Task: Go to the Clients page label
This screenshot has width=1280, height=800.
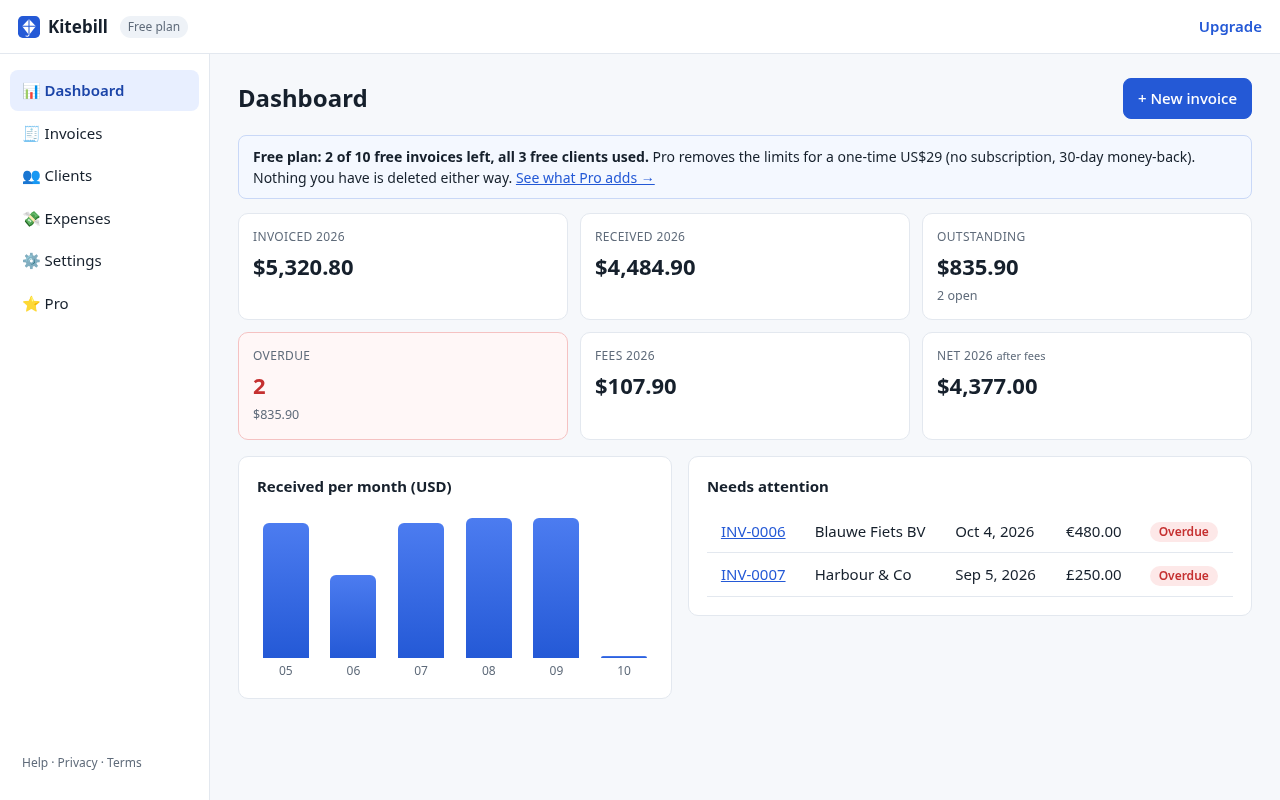Action: point(68,176)
